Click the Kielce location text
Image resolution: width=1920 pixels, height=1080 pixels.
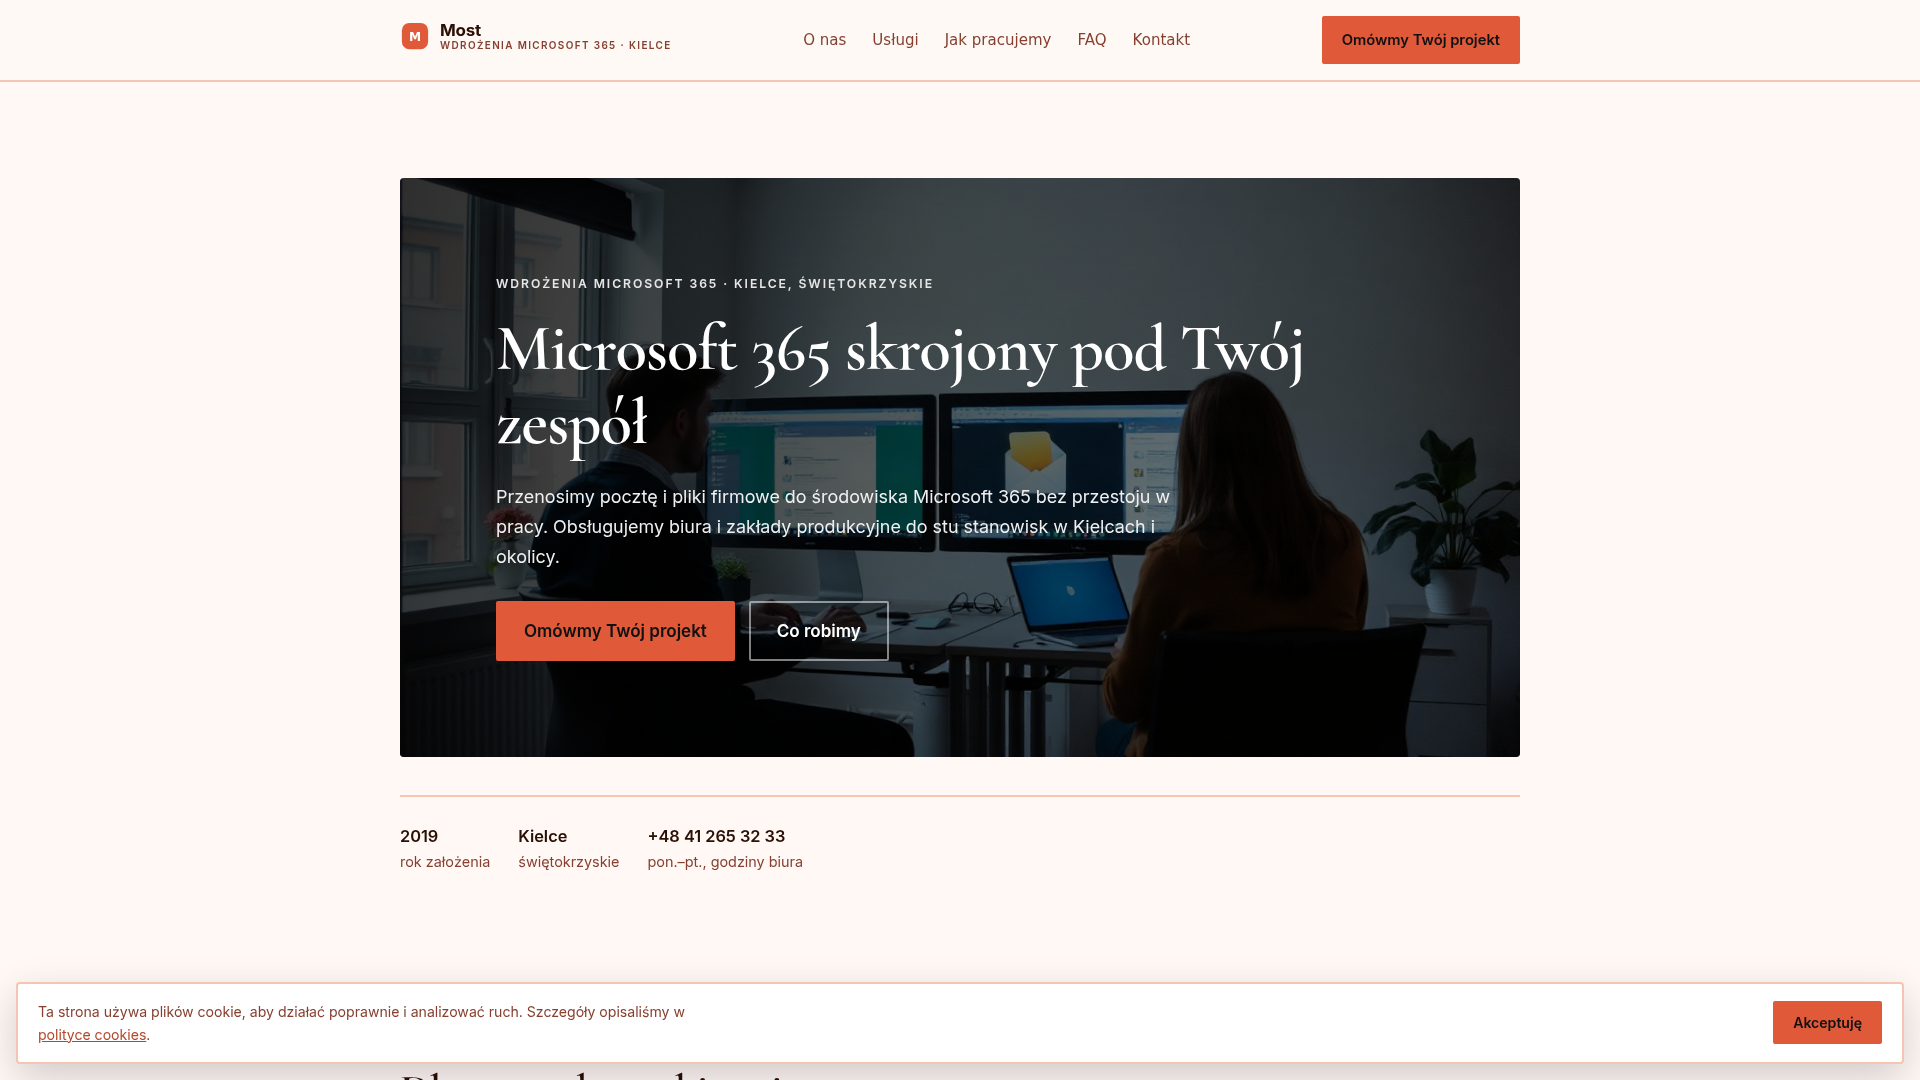542,836
